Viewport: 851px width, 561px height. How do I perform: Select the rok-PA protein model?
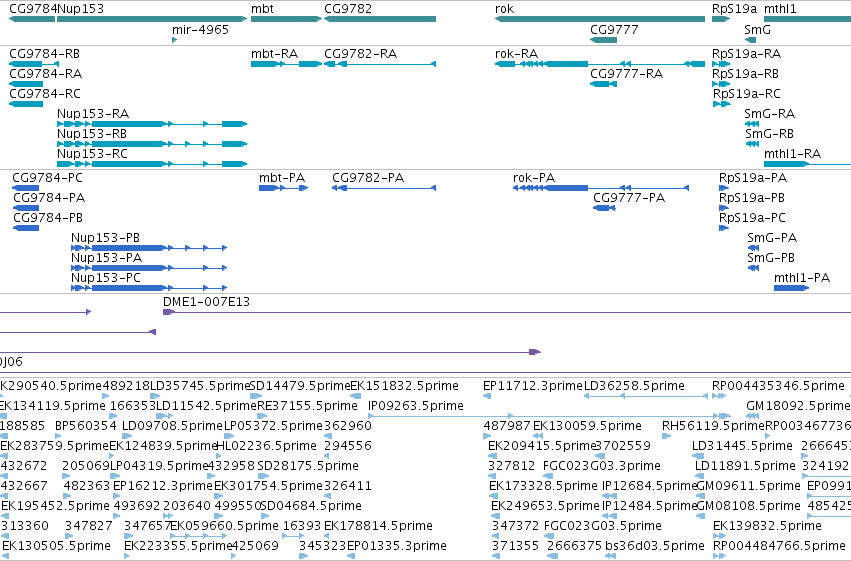click(601, 188)
